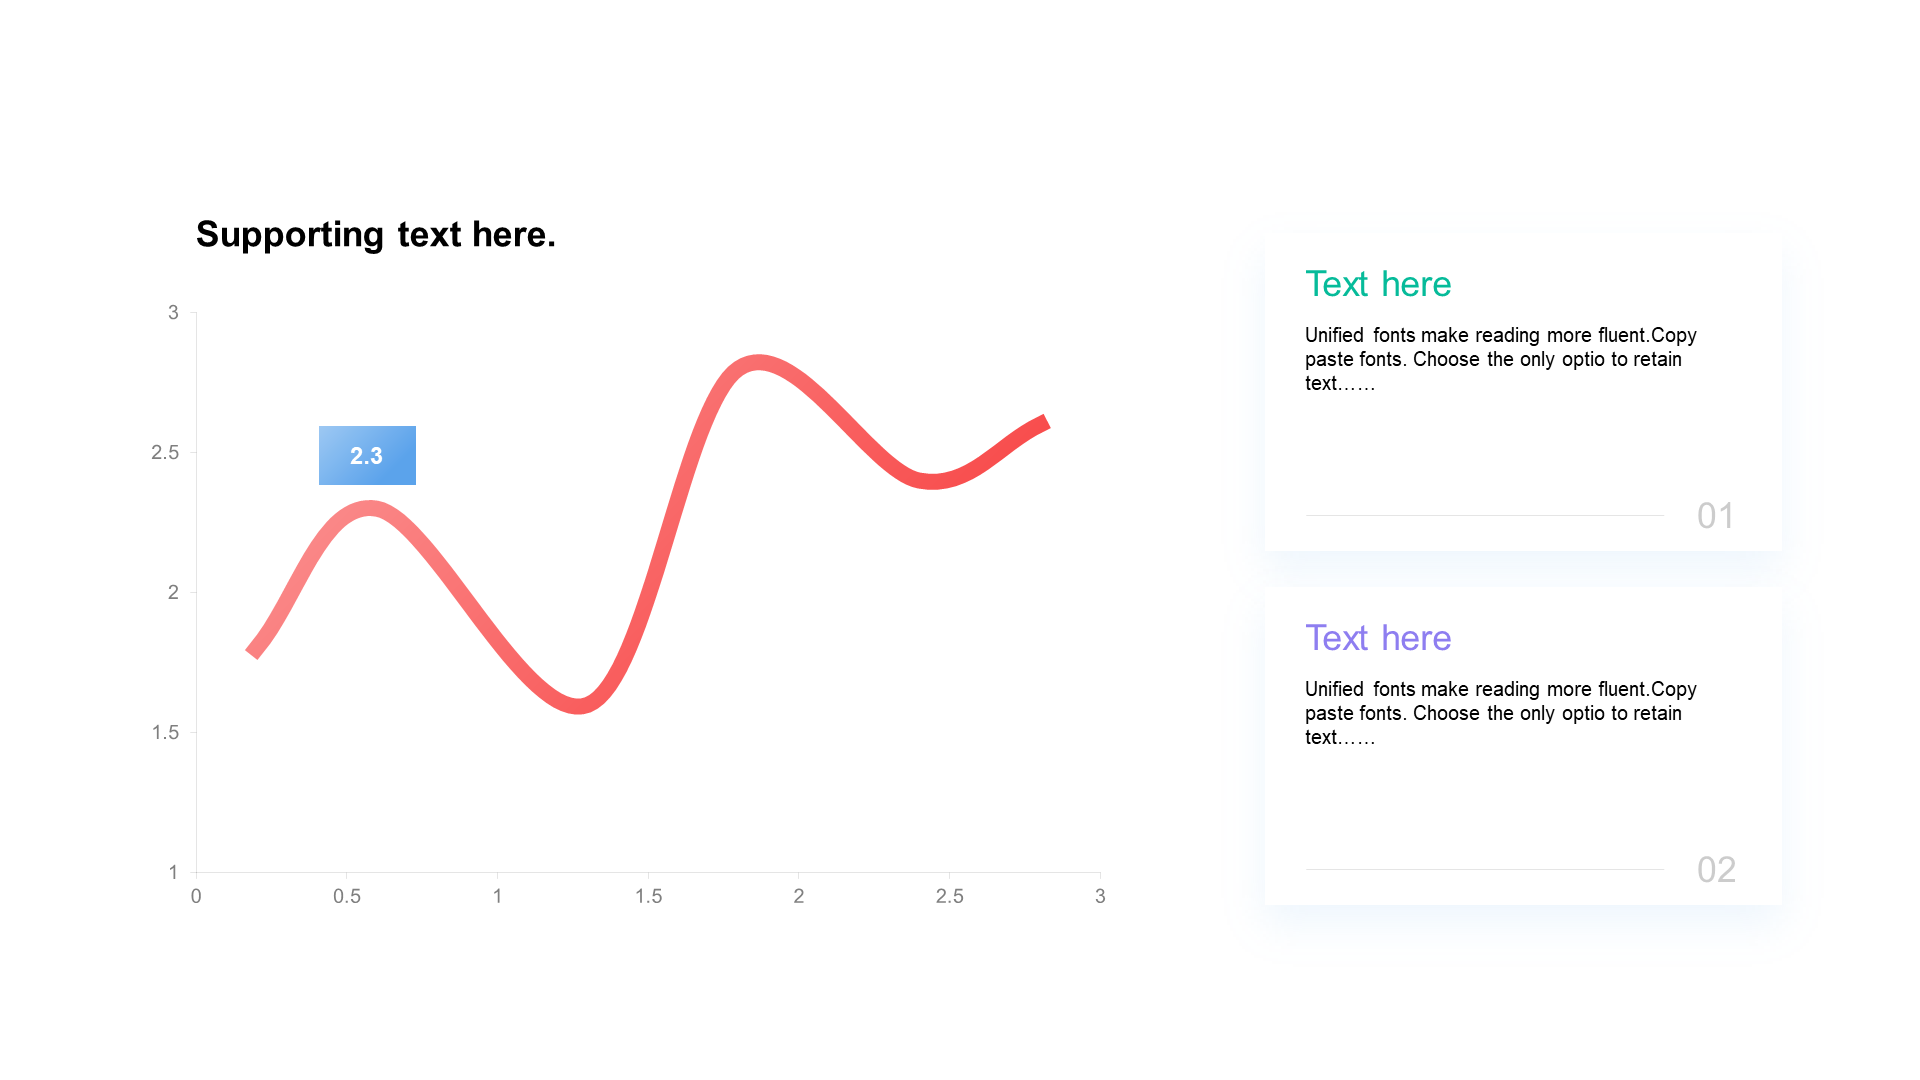The width and height of the screenshot is (1920, 1080).
Task: Click the x-axis label 2.5
Action: pos(949,897)
